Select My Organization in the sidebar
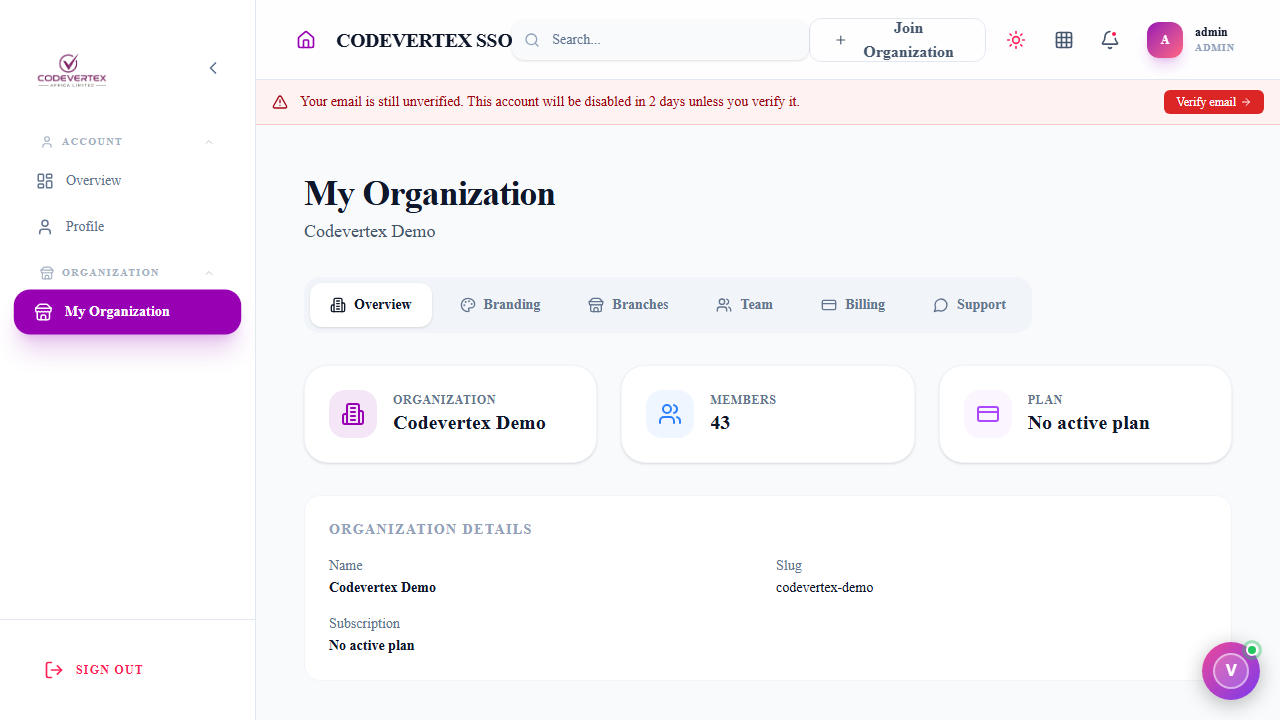The height and width of the screenshot is (720, 1280). (x=127, y=312)
